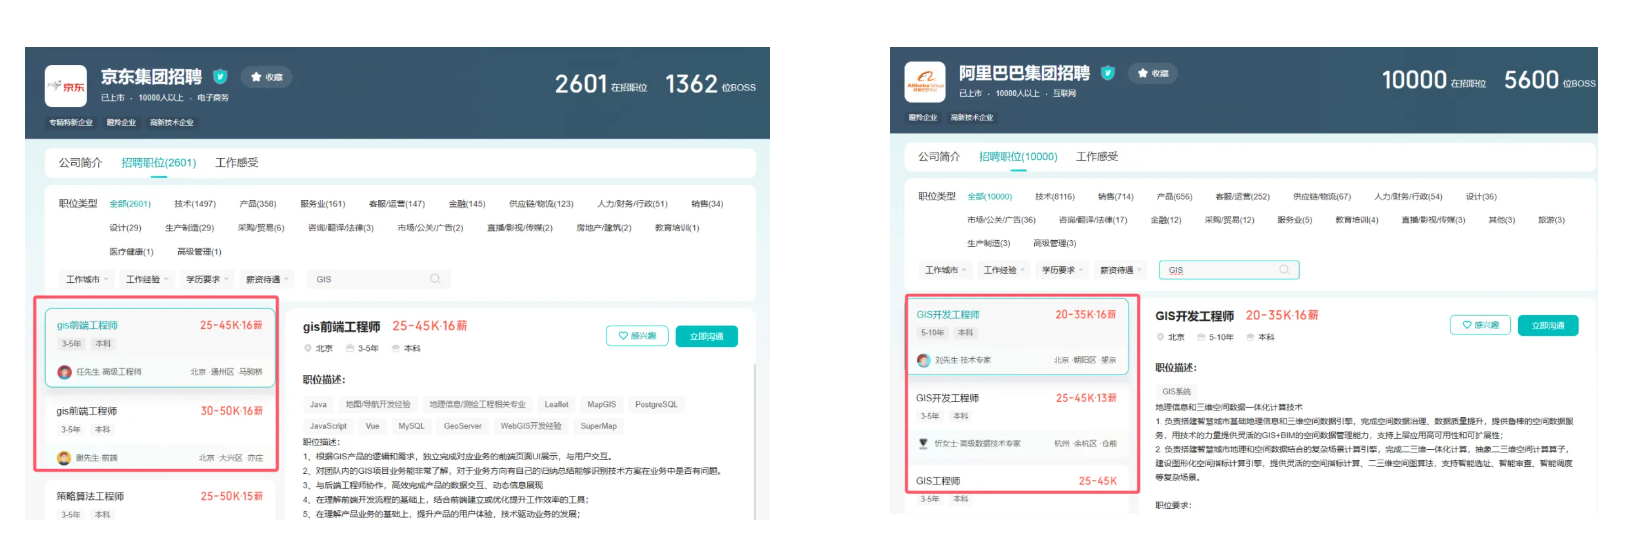Open 工作城市 dropdown on 京东 page
The height and width of the screenshot is (555, 1649).
(86, 279)
